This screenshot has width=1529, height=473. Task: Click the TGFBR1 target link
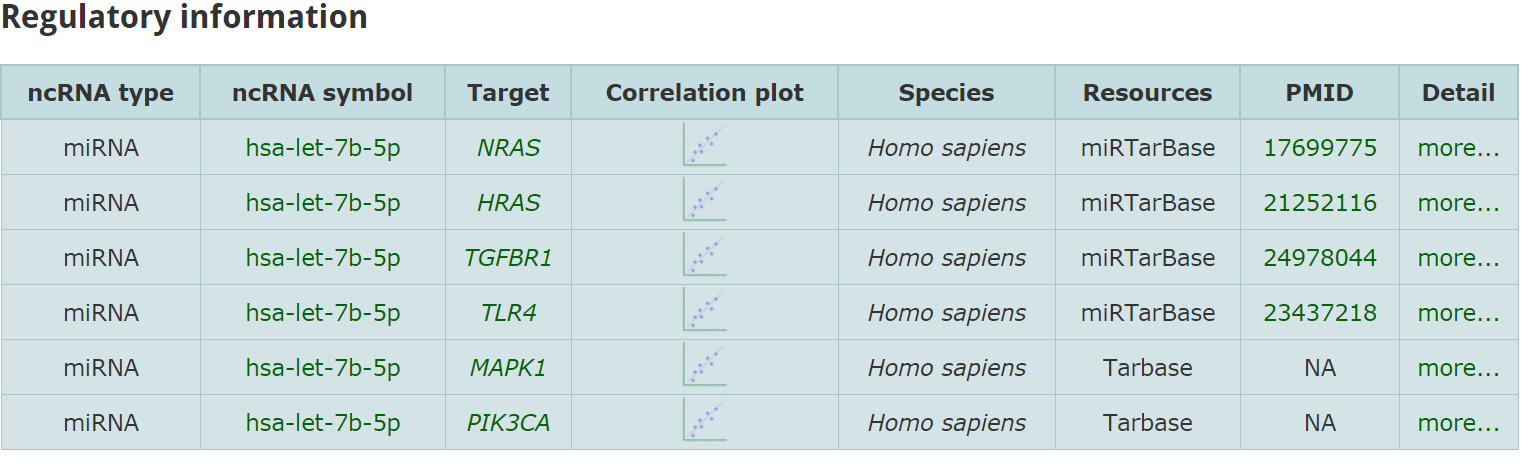pyautogui.click(x=508, y=258)
